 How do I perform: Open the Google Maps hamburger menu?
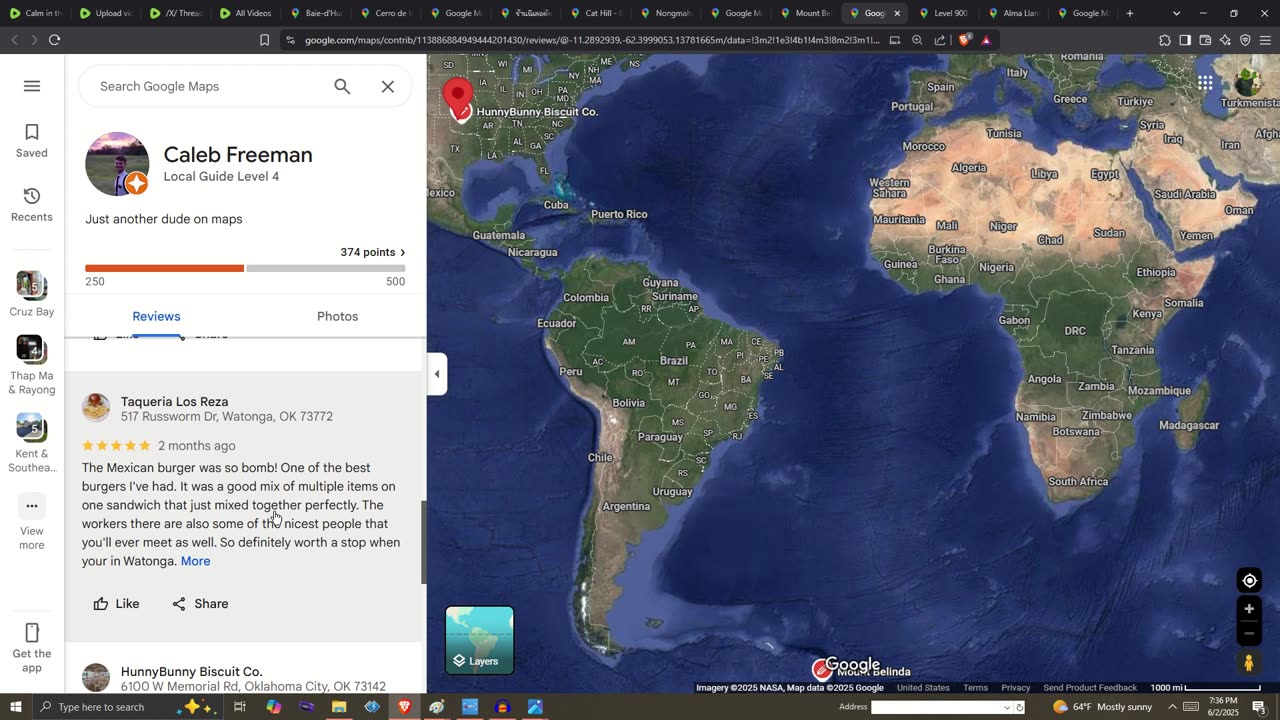coord(32,86)
